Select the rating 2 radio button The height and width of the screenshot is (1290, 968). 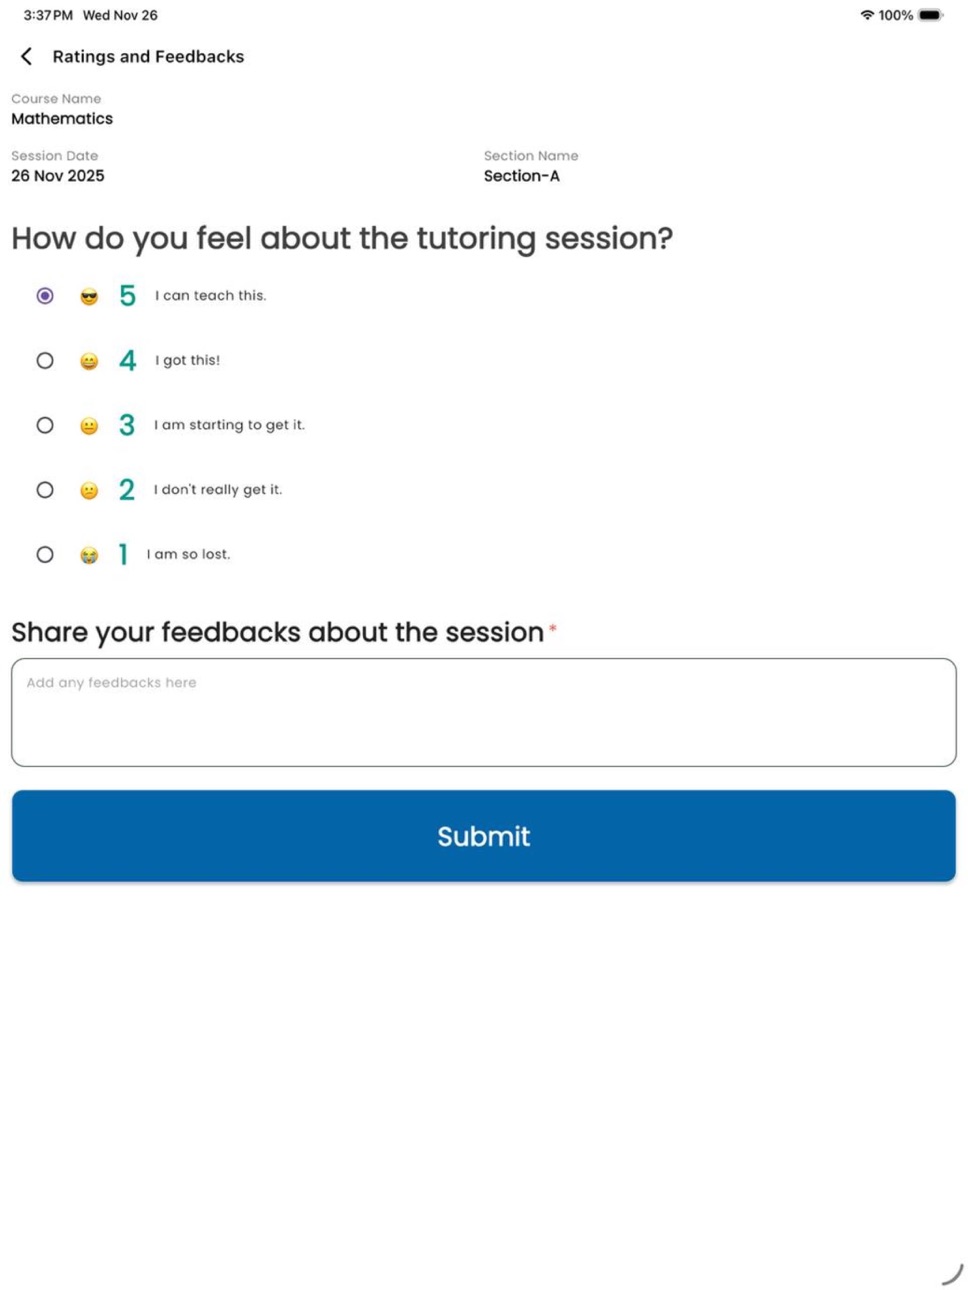click(45, 490)
